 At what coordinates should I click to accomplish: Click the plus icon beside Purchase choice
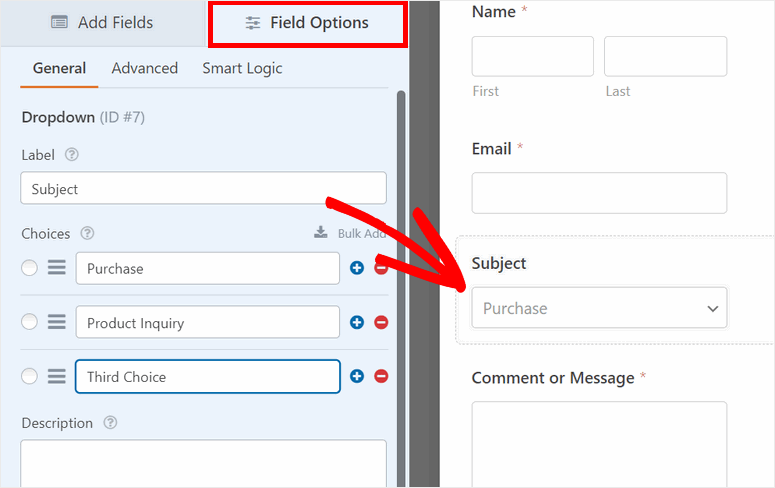coord(357,268)
